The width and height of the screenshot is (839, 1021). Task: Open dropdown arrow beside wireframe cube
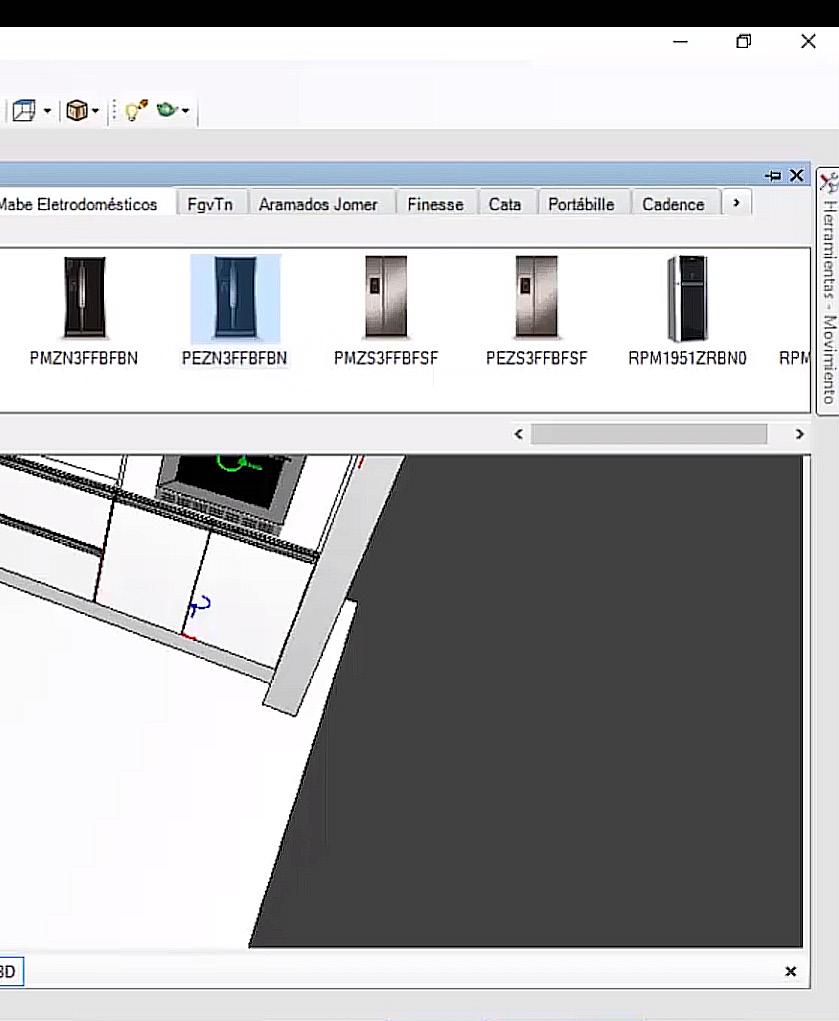tap(47, 111)
